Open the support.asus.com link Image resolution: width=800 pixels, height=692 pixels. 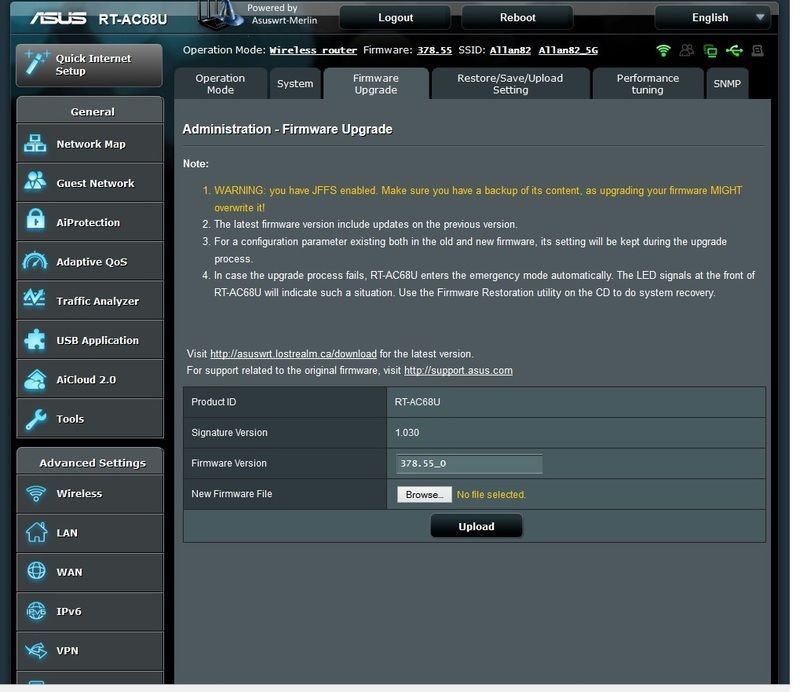(458, 370)
